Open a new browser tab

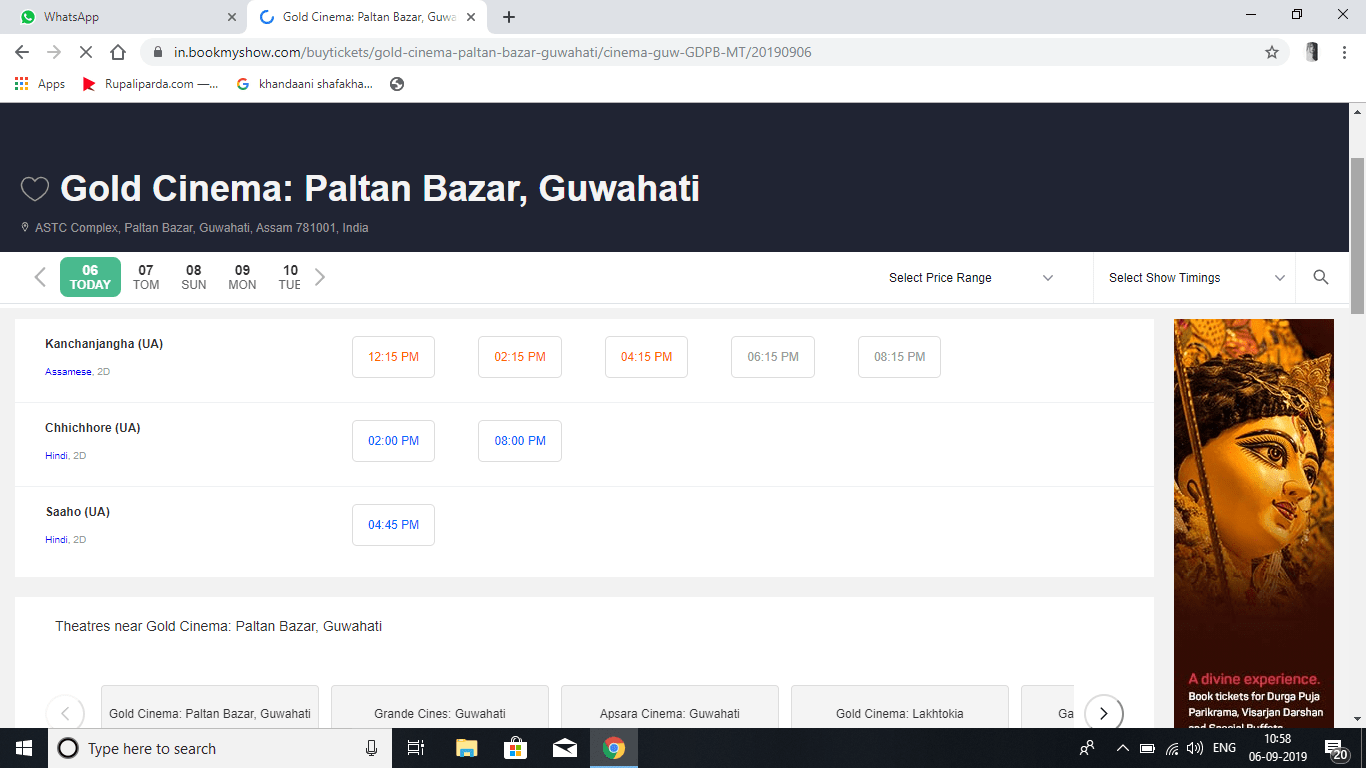(x=509, y=17)
